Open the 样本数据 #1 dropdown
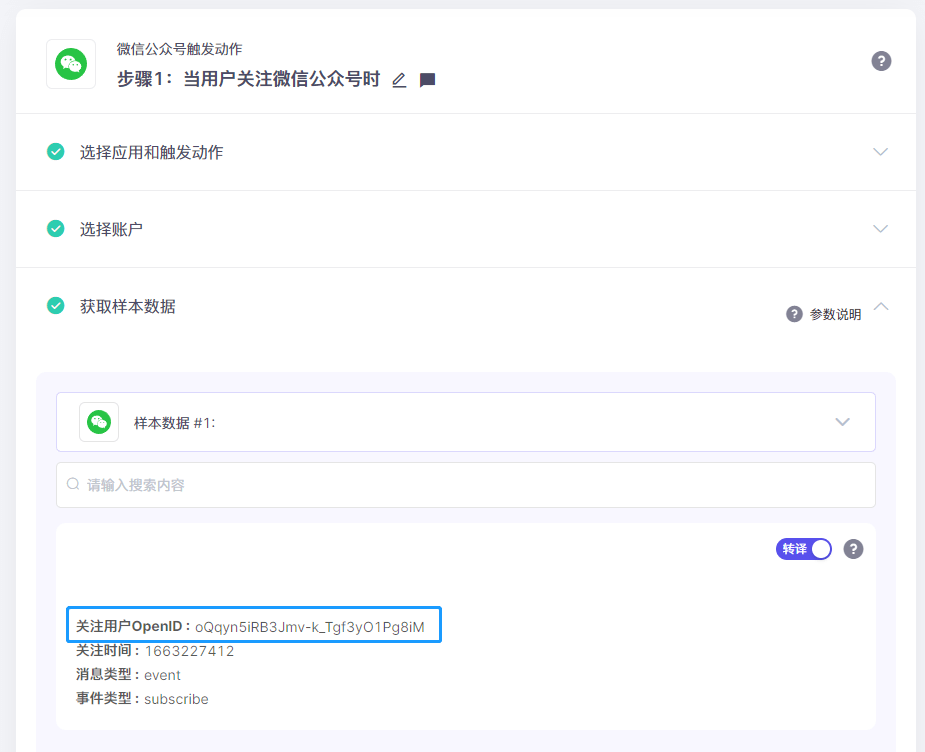925x752 pixels. pos(843,421)
